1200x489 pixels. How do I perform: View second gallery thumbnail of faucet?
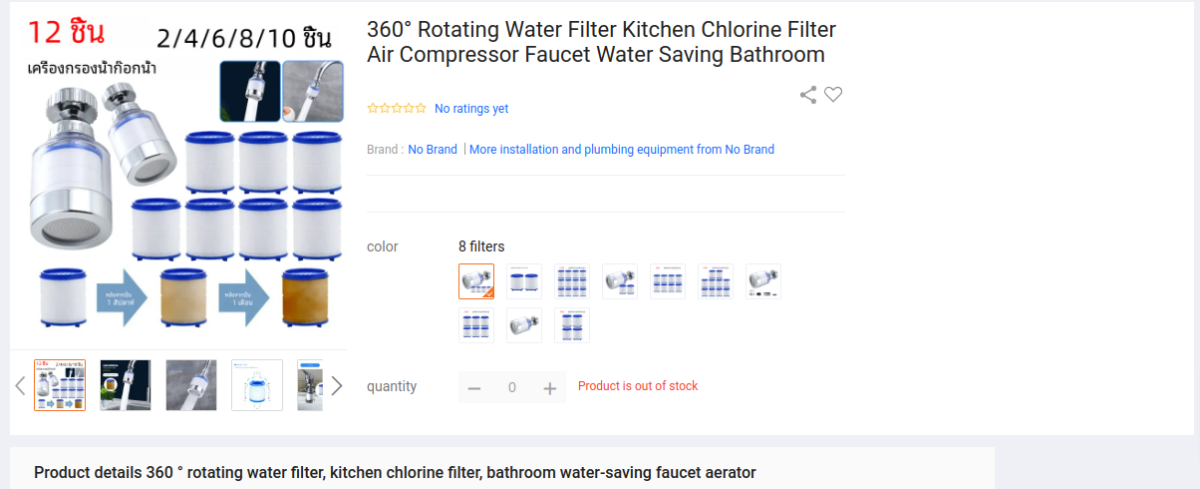point(126,385)
